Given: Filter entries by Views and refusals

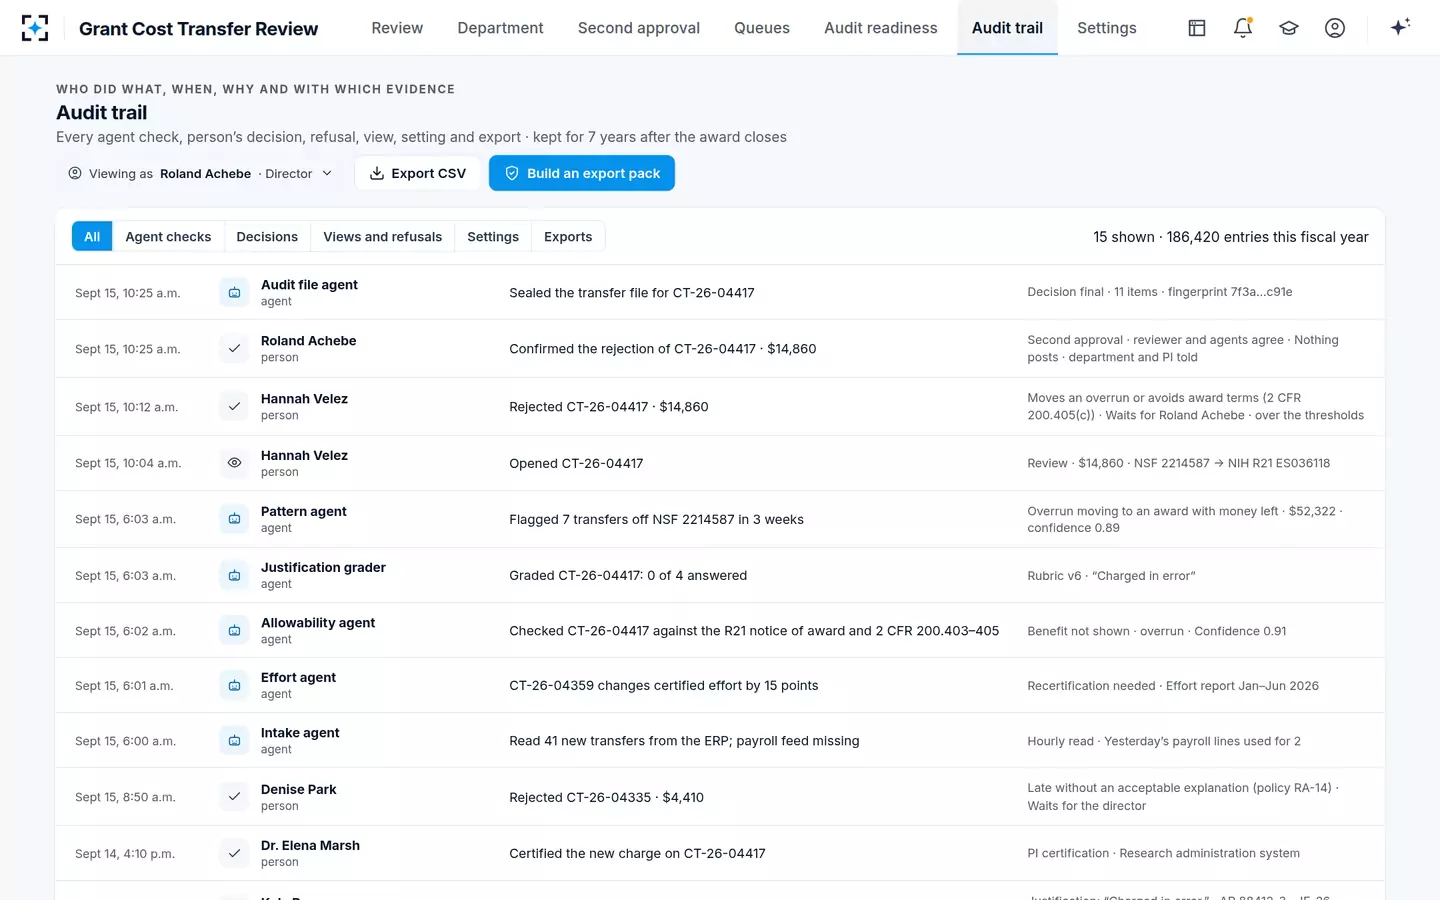Looking at the screenshot, I should click(383, 237).
